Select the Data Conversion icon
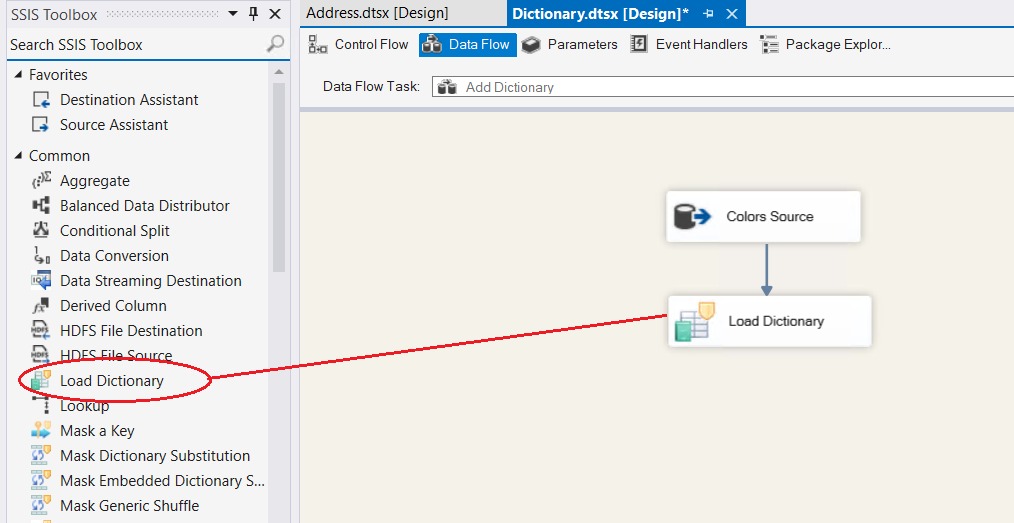Viewport: 1014px width, 523px height. [x=41, y=256]
